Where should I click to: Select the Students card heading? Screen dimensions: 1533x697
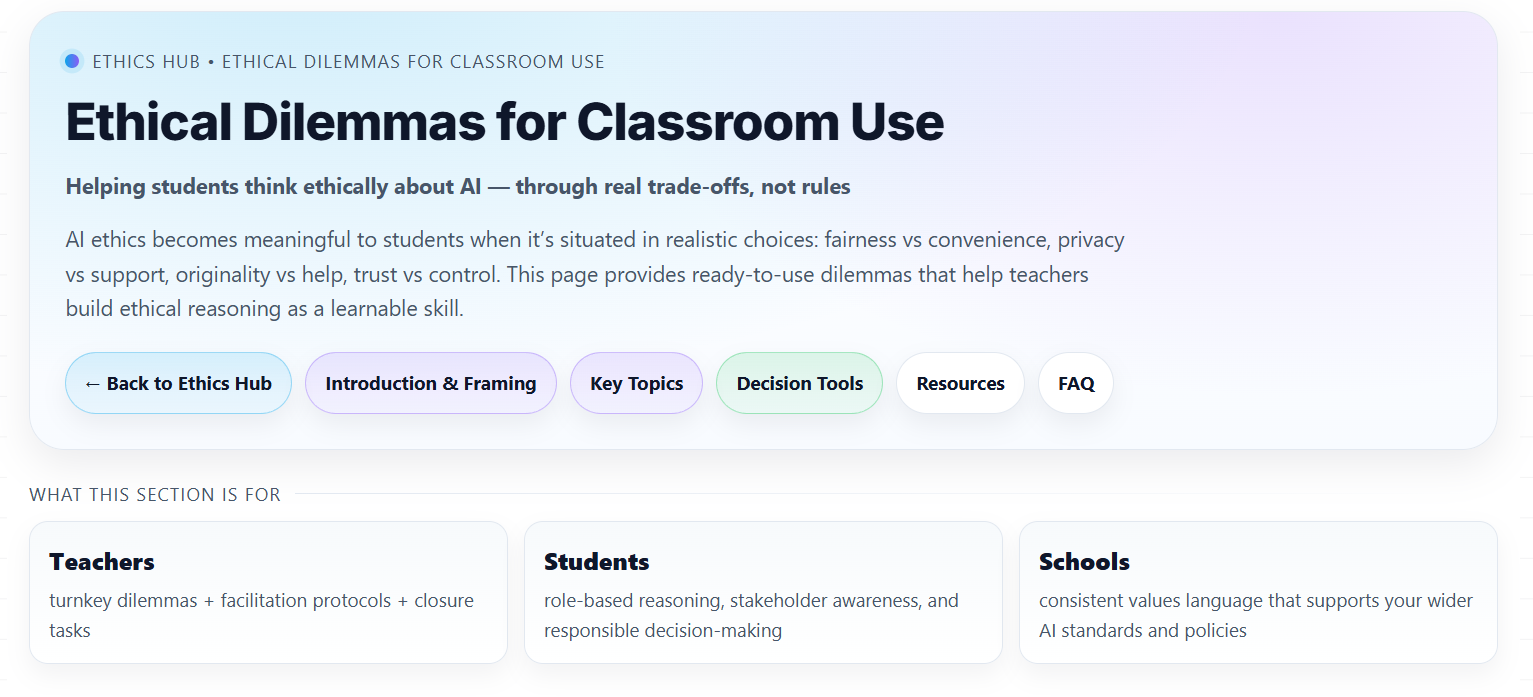pyautogui.click(x=596, y=562)
